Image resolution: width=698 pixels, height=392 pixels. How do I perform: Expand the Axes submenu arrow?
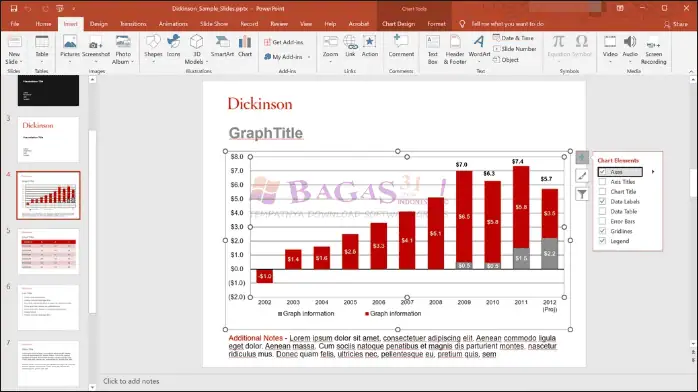653,172
